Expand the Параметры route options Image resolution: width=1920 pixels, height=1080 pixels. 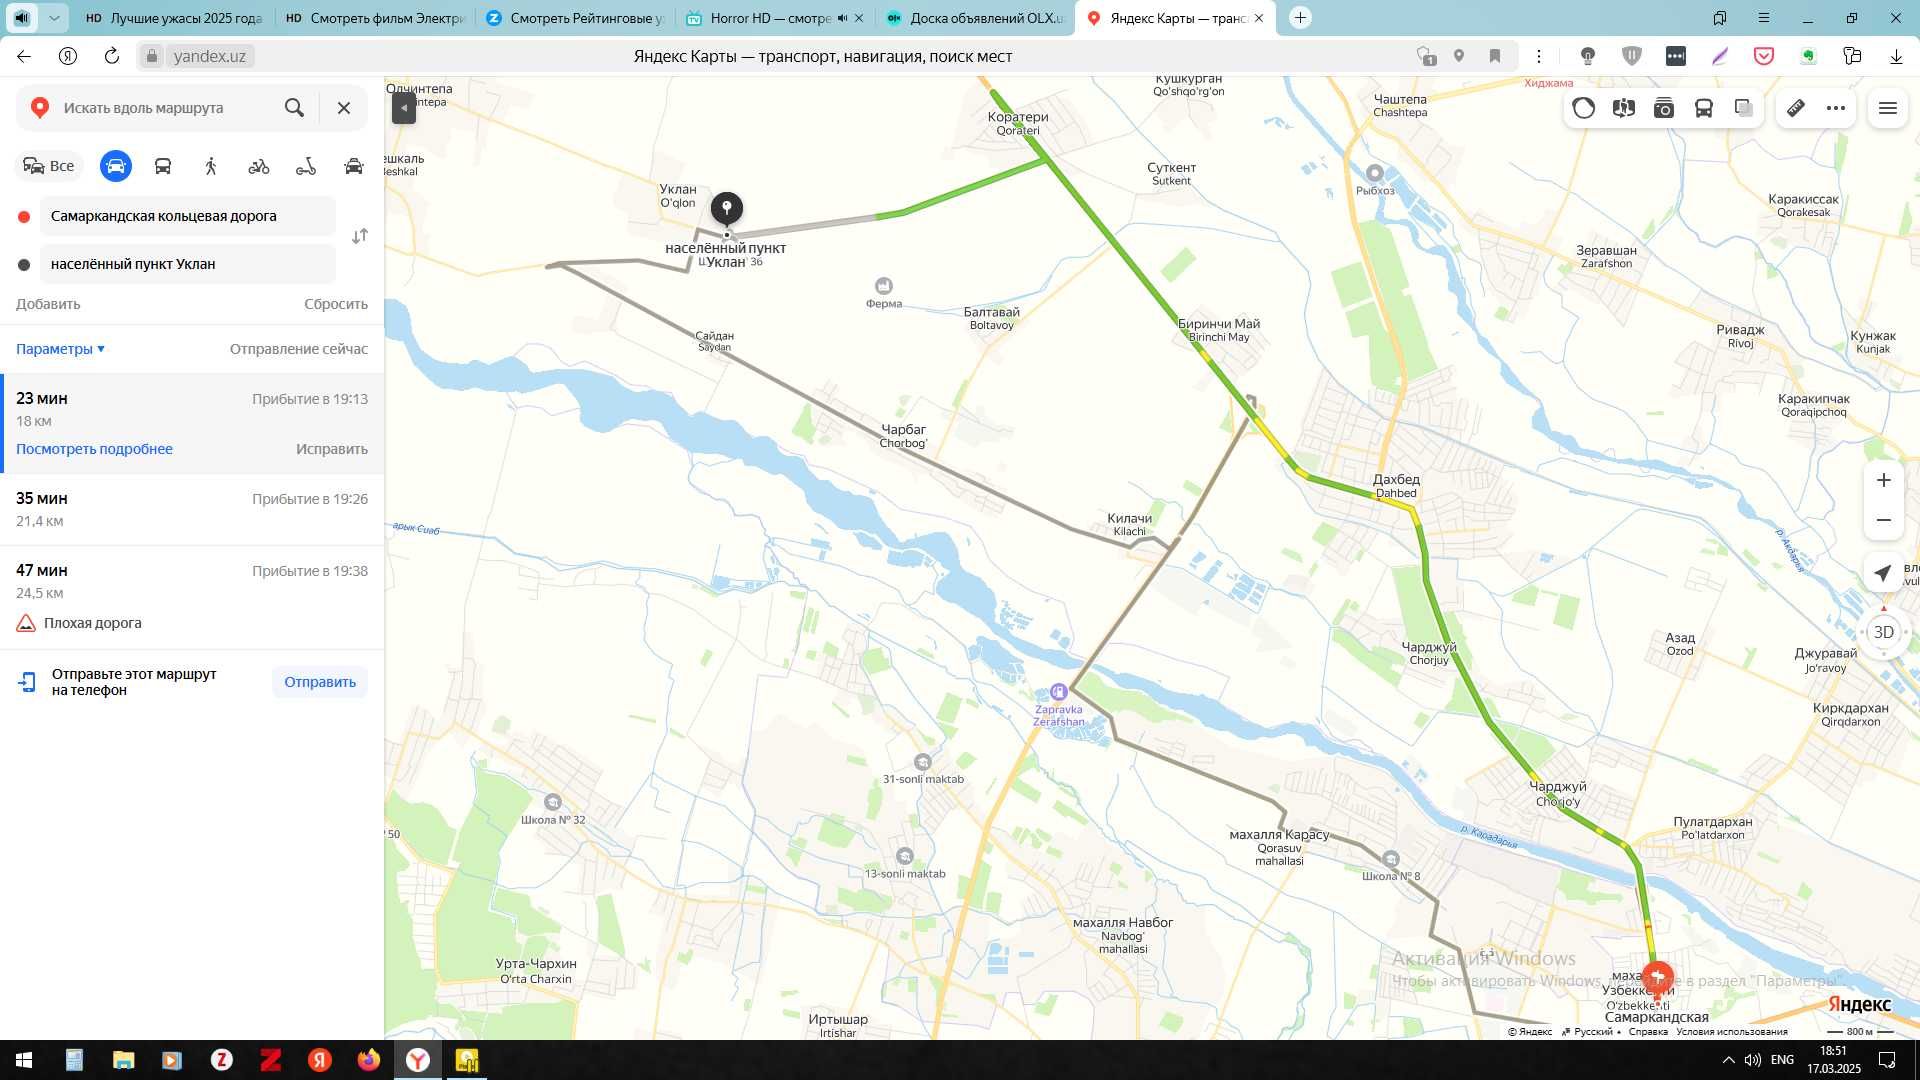pyautogui.click(x=60, y=349)
